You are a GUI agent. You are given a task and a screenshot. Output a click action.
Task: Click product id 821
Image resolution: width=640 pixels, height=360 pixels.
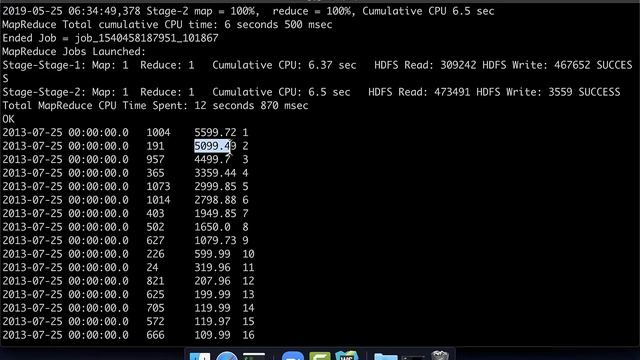(x=155, y=281)
